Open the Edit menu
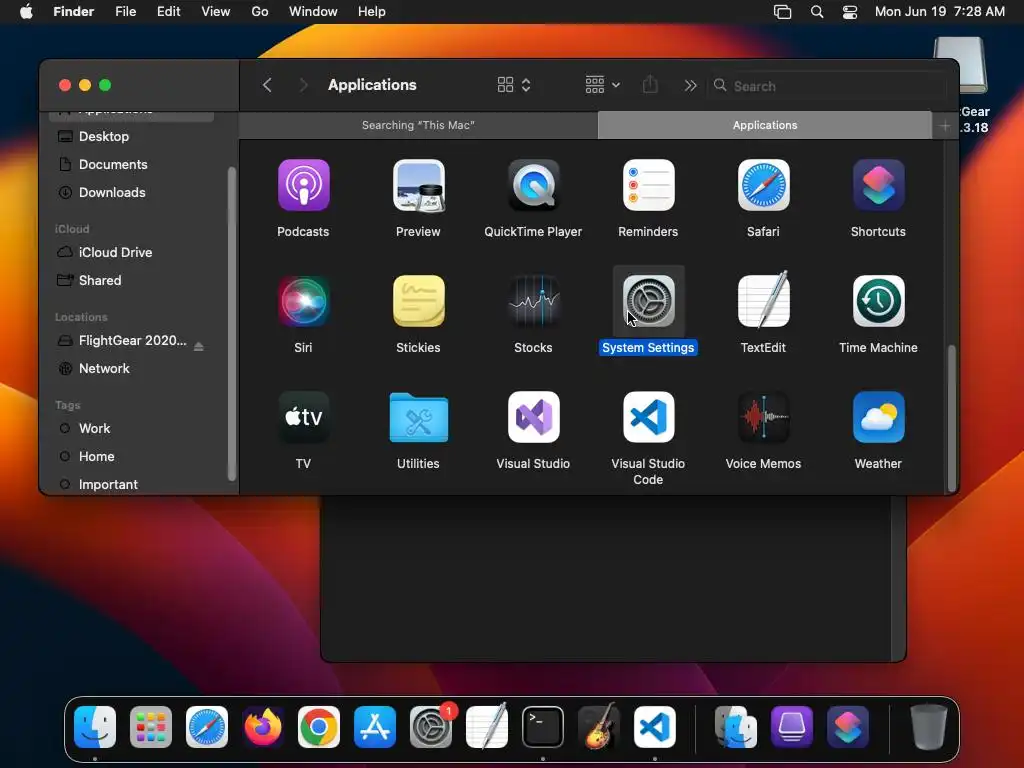Screen dimensions: 1024x768 (168, 12)
